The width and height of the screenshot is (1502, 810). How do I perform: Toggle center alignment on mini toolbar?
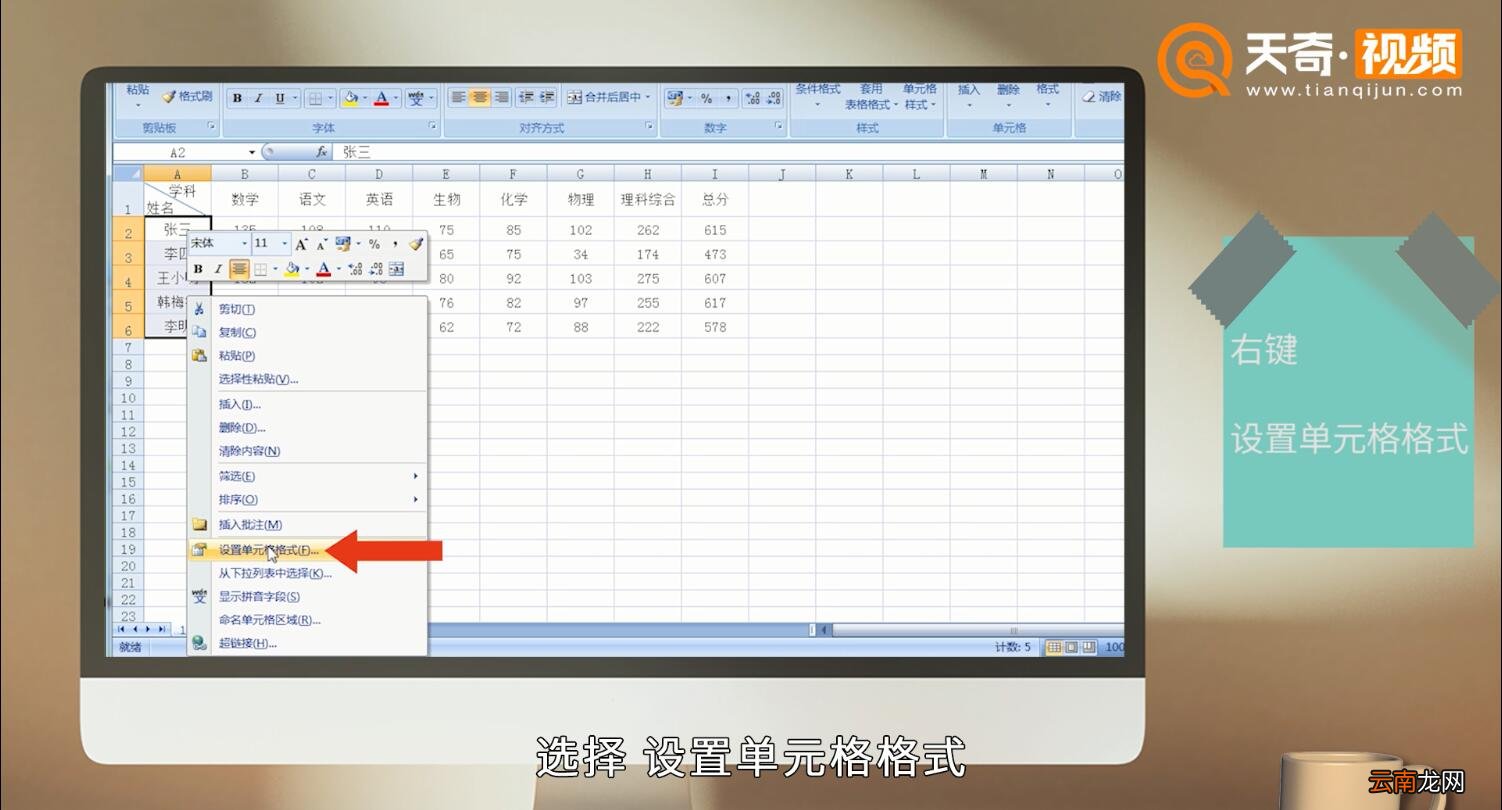click(x=239, y=269)
